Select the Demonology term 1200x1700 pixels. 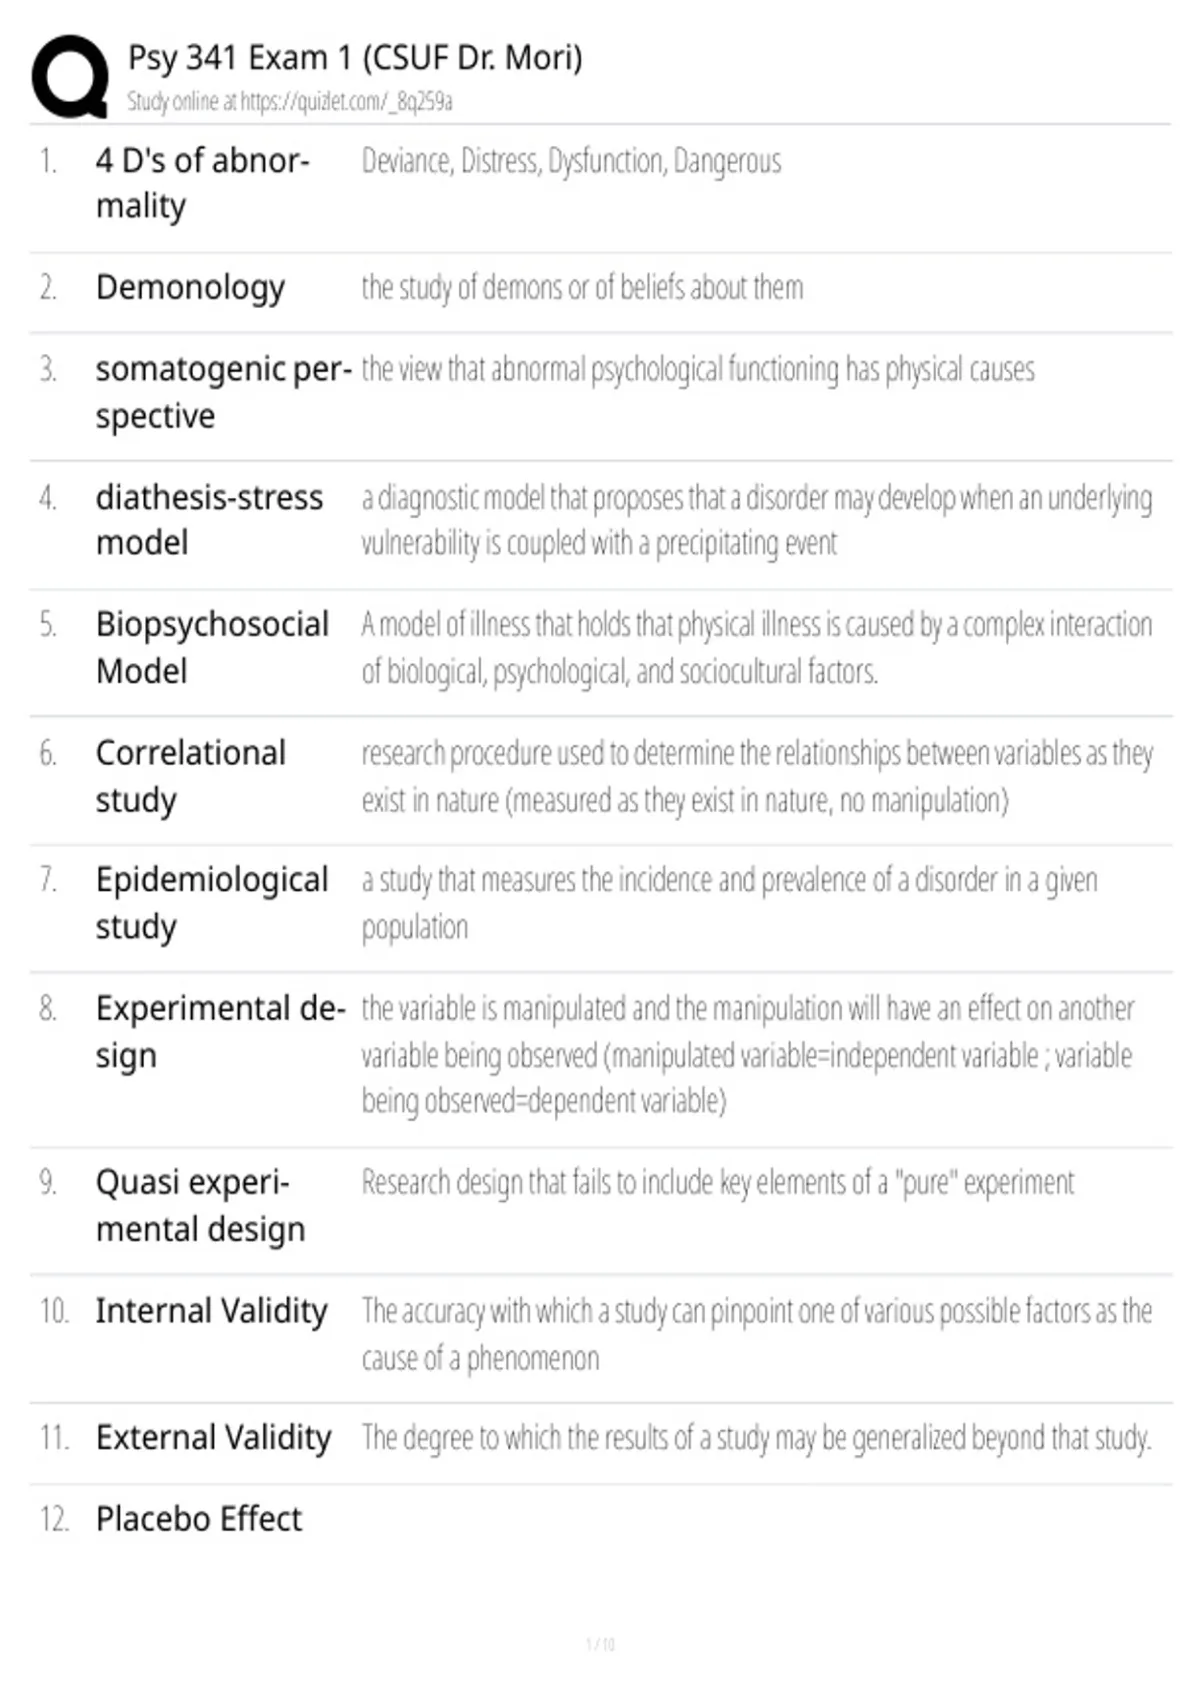pos(190,288)
